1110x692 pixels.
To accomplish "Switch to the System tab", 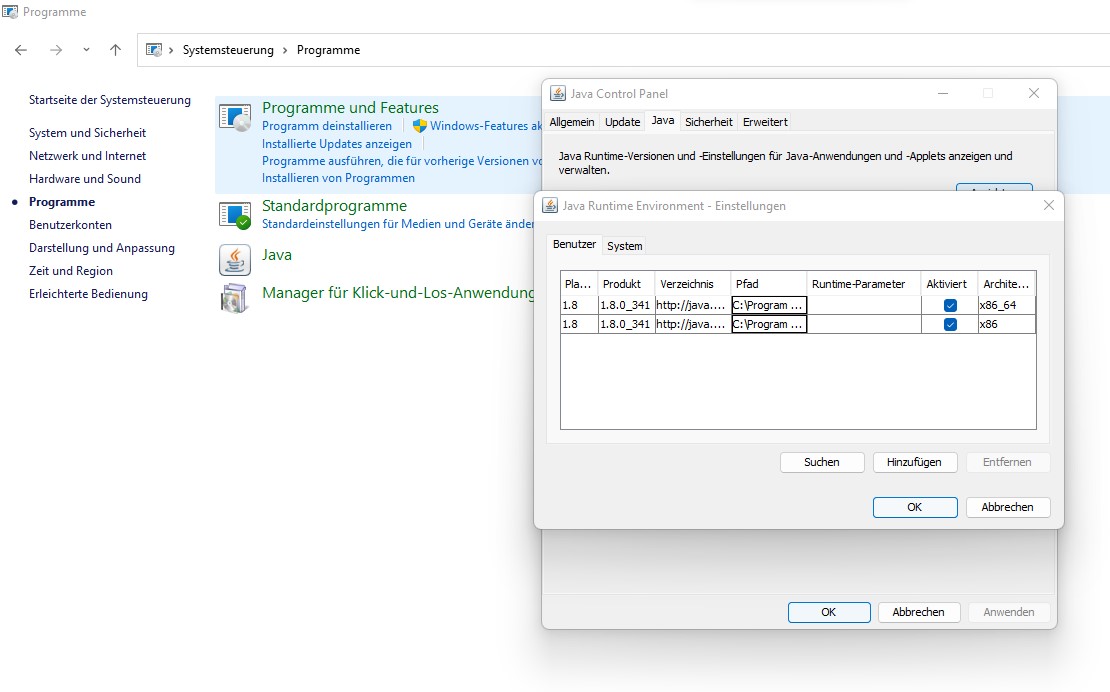I will click(x=625, y=246).
